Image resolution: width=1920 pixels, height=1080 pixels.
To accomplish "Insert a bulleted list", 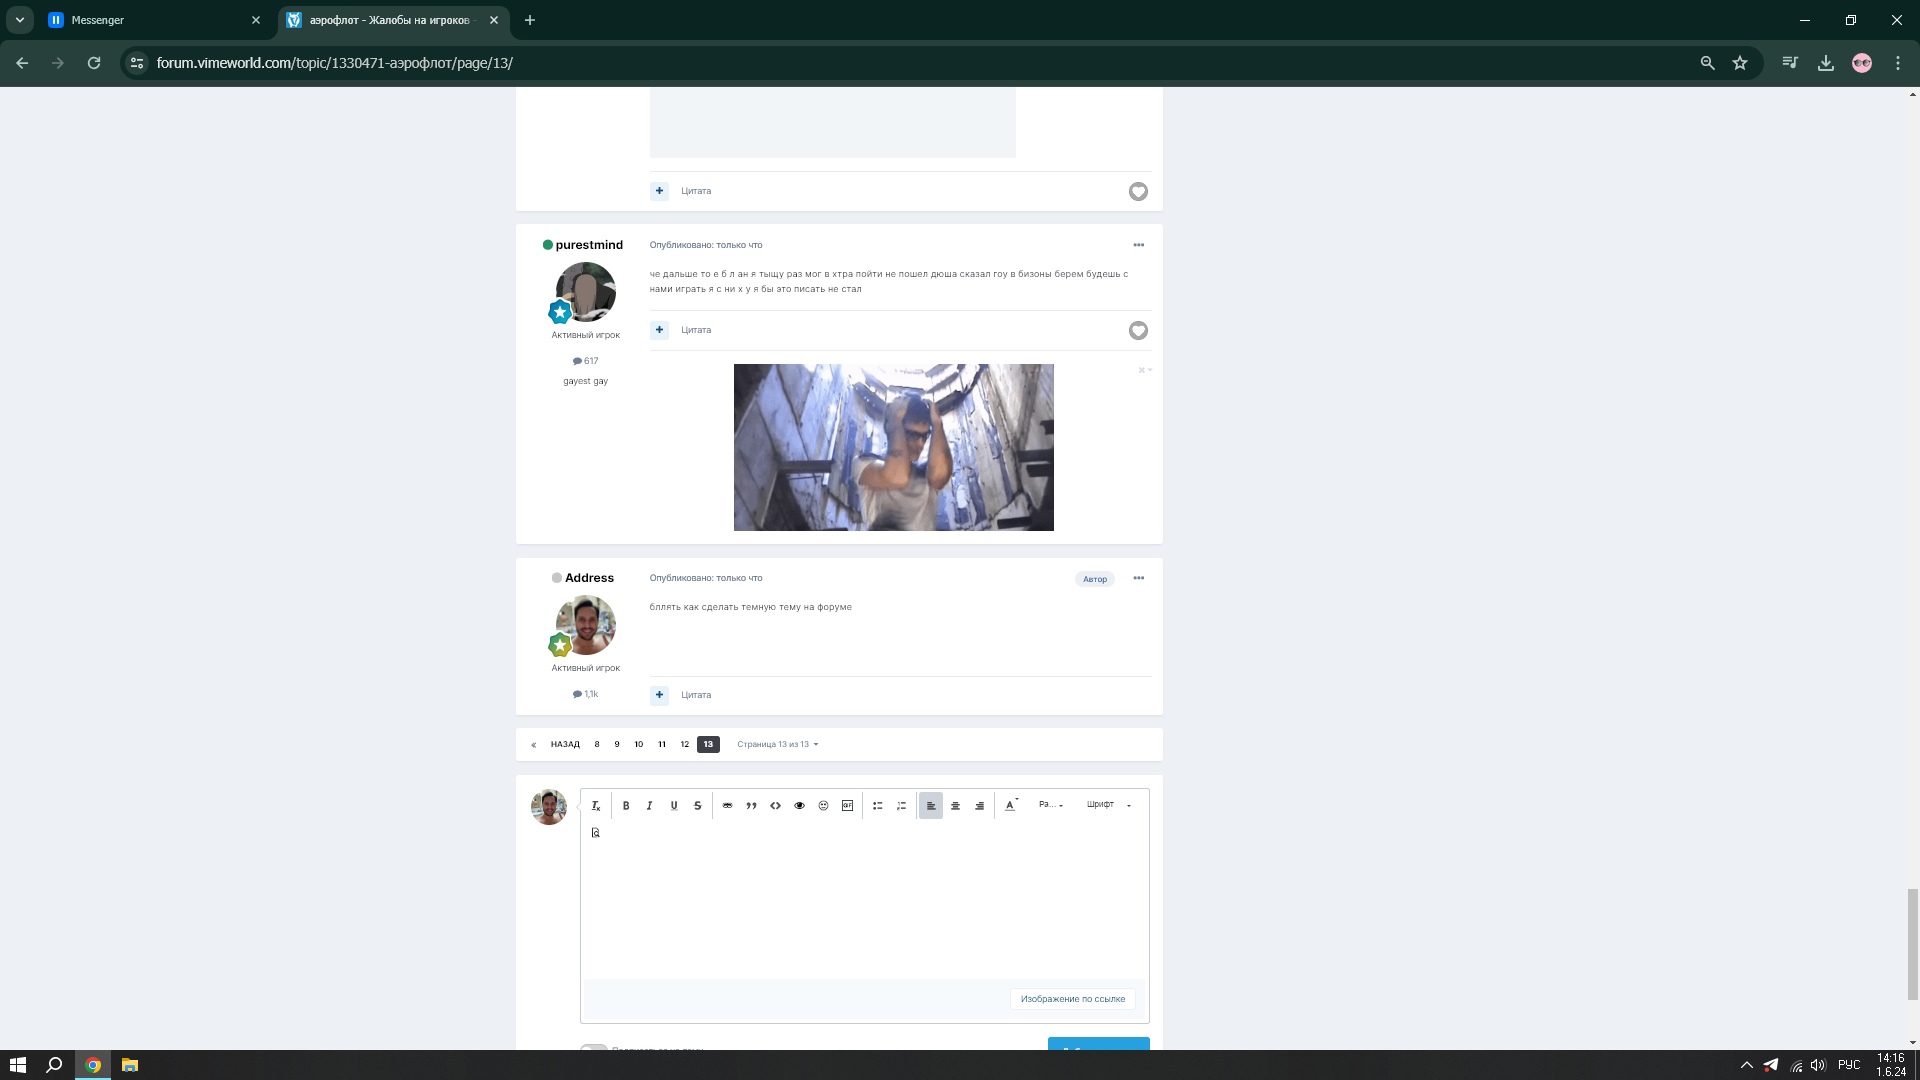I will click(x=877, y=806).
